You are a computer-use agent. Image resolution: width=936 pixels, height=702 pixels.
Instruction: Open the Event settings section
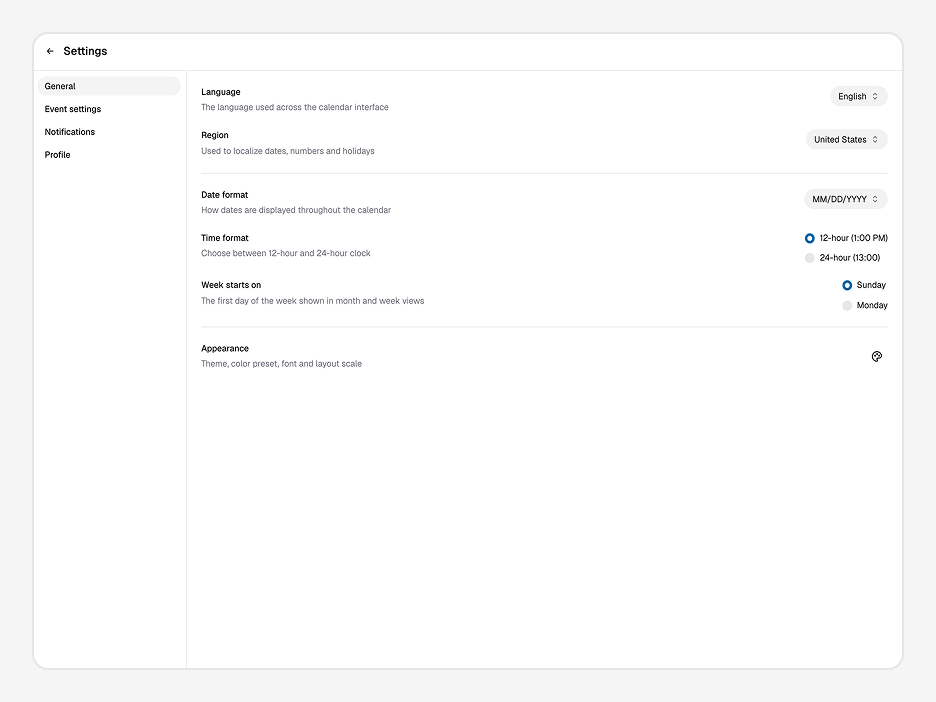pyautogui.click(x=109, y=109)
